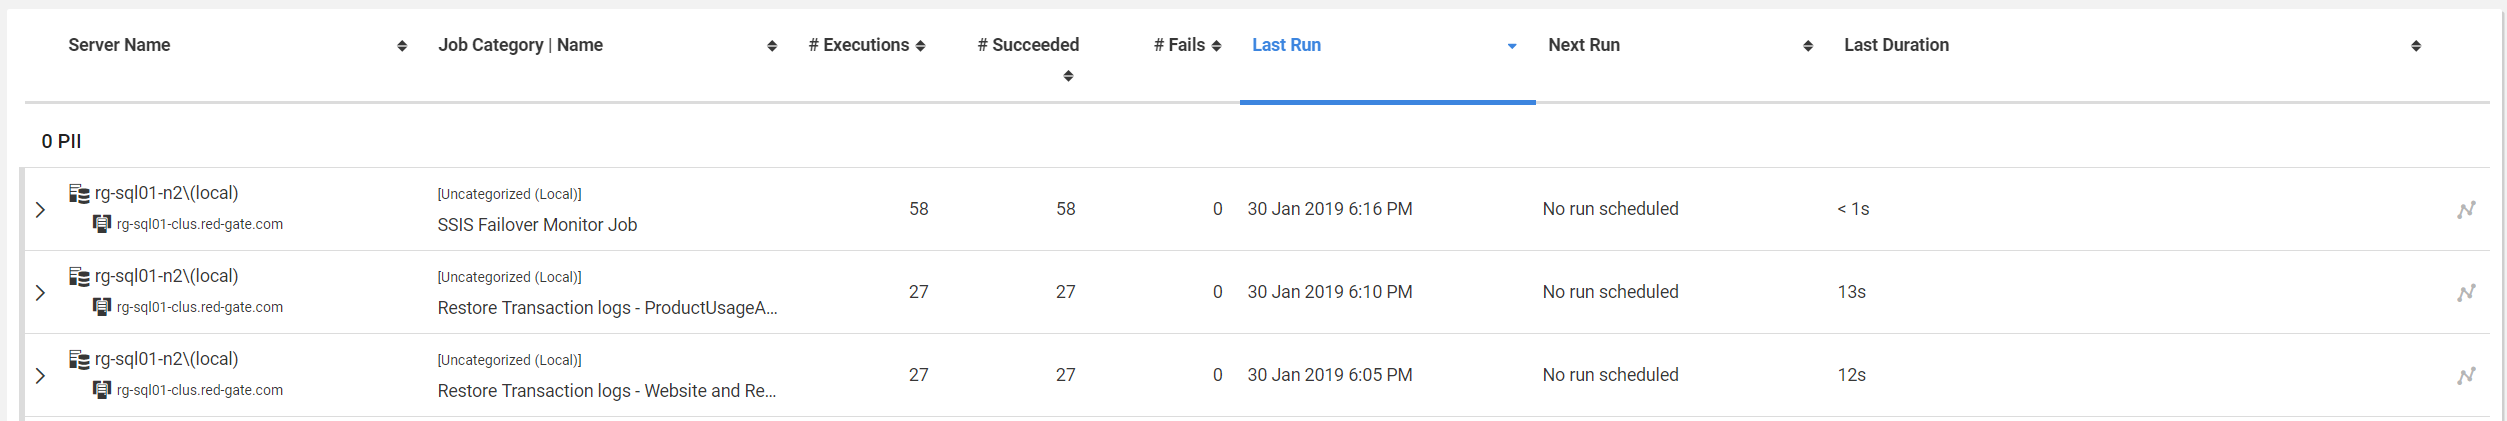Sort by # Succeeded column
Viewport: 2507px width, 421px height.
(x=1028, y=45)
